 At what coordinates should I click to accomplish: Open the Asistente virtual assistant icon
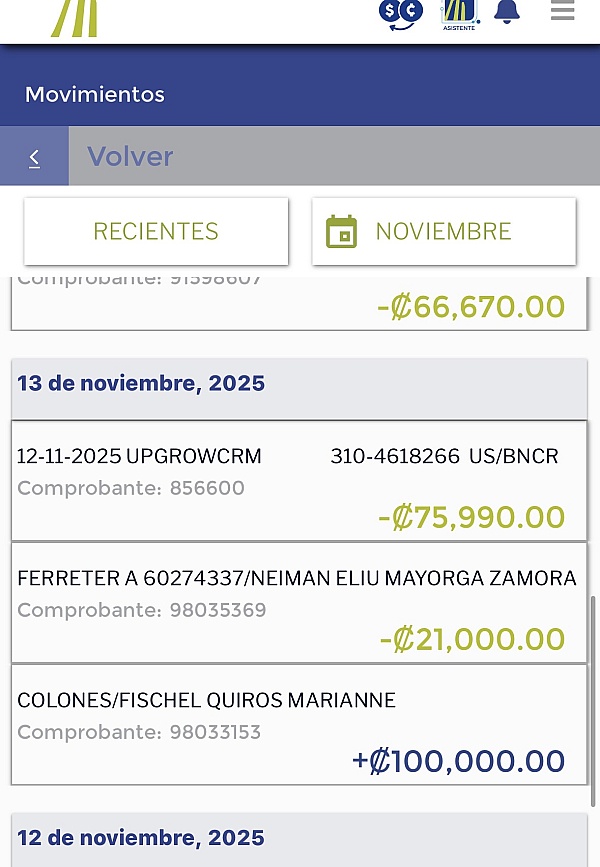(x=459, y=13)
